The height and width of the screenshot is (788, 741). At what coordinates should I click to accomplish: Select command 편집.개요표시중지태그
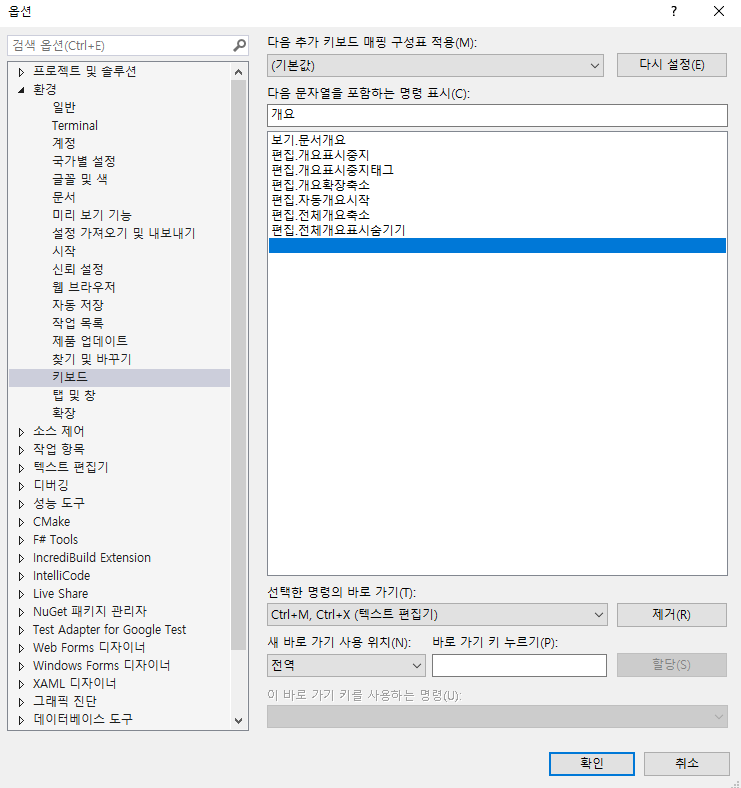point(332,170)
